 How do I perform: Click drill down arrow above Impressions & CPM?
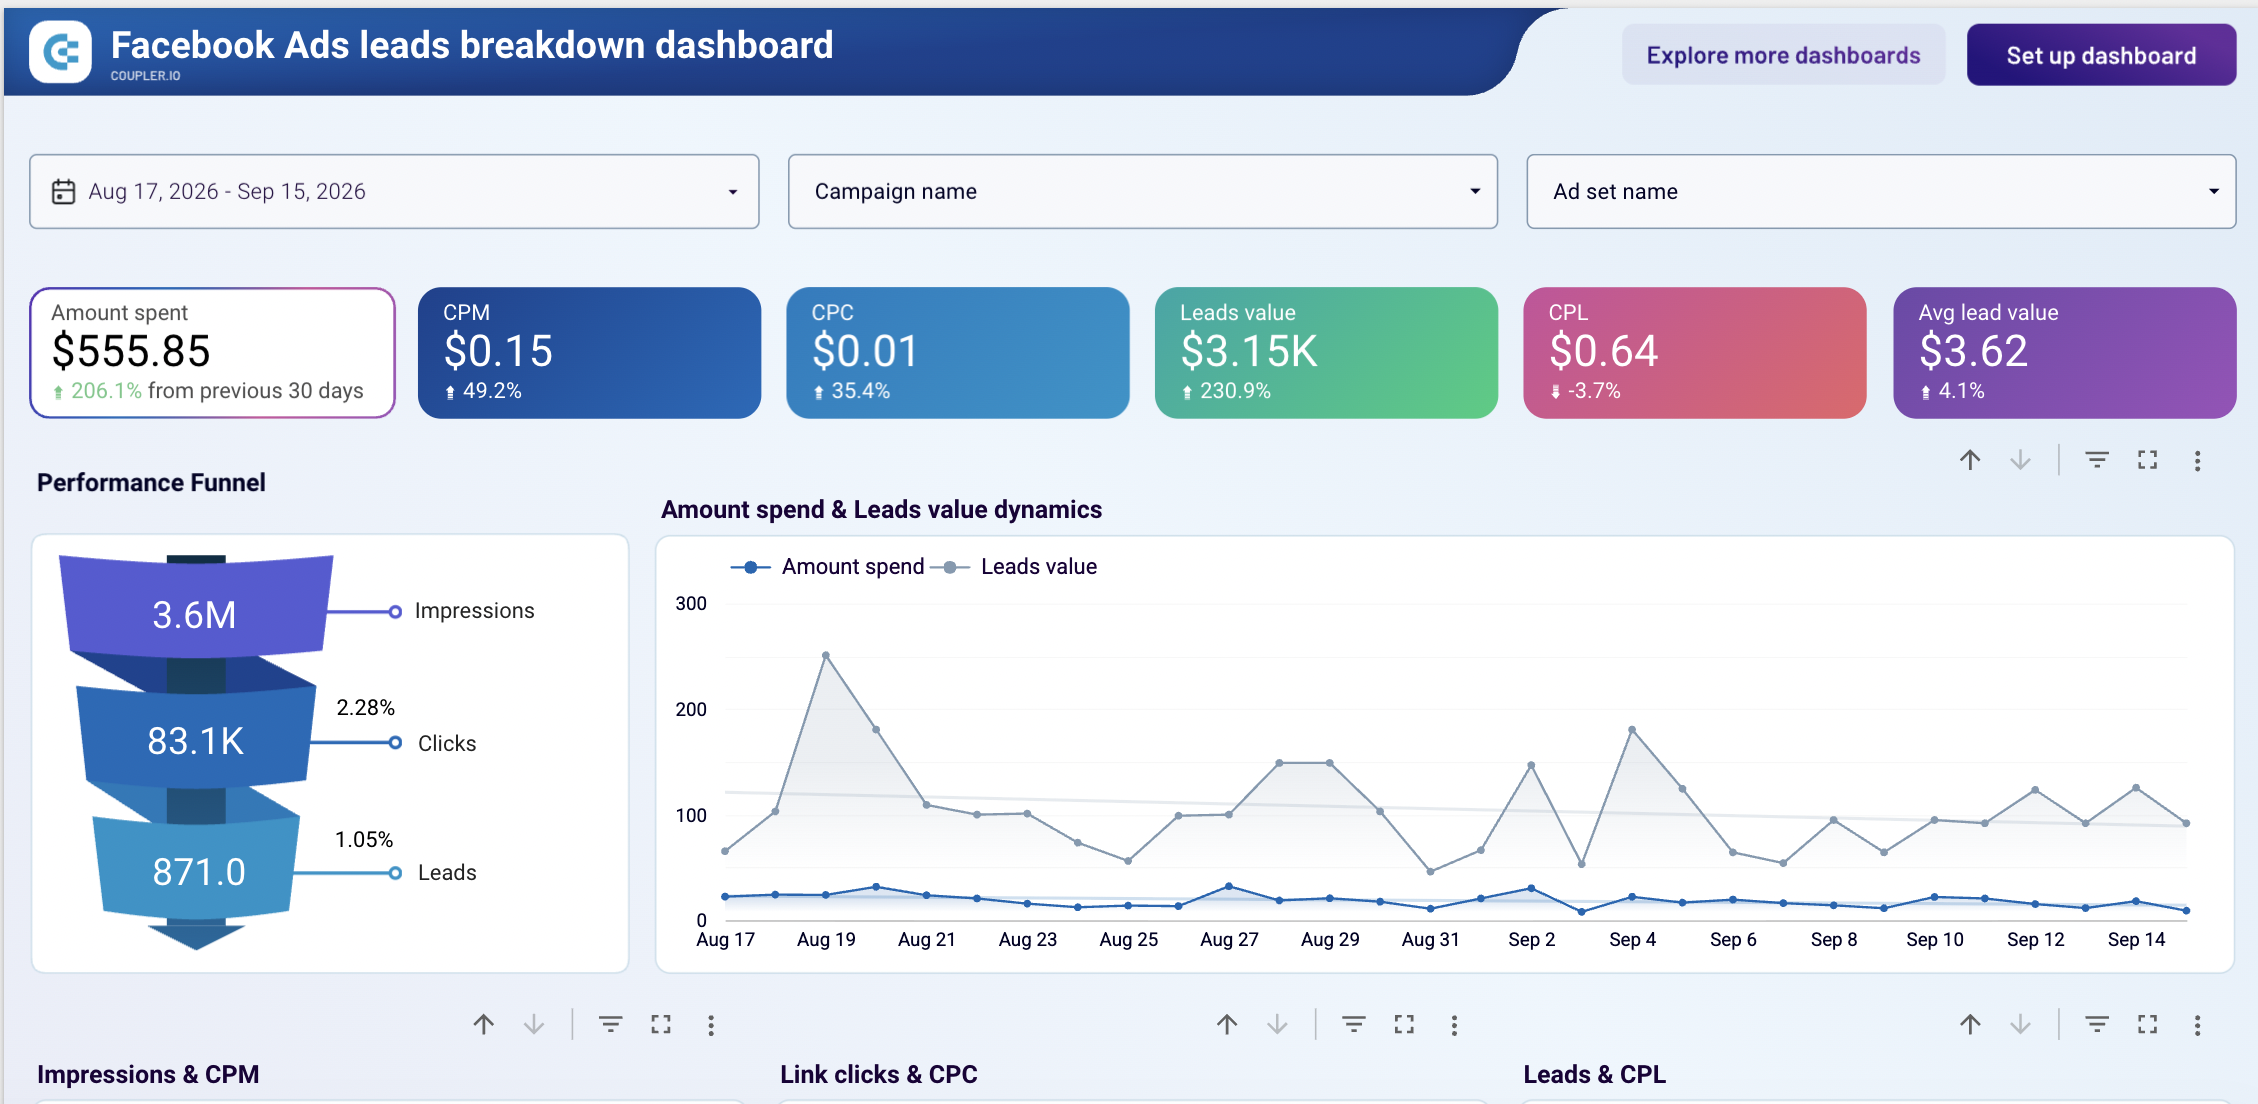[x=534, y=1024]
